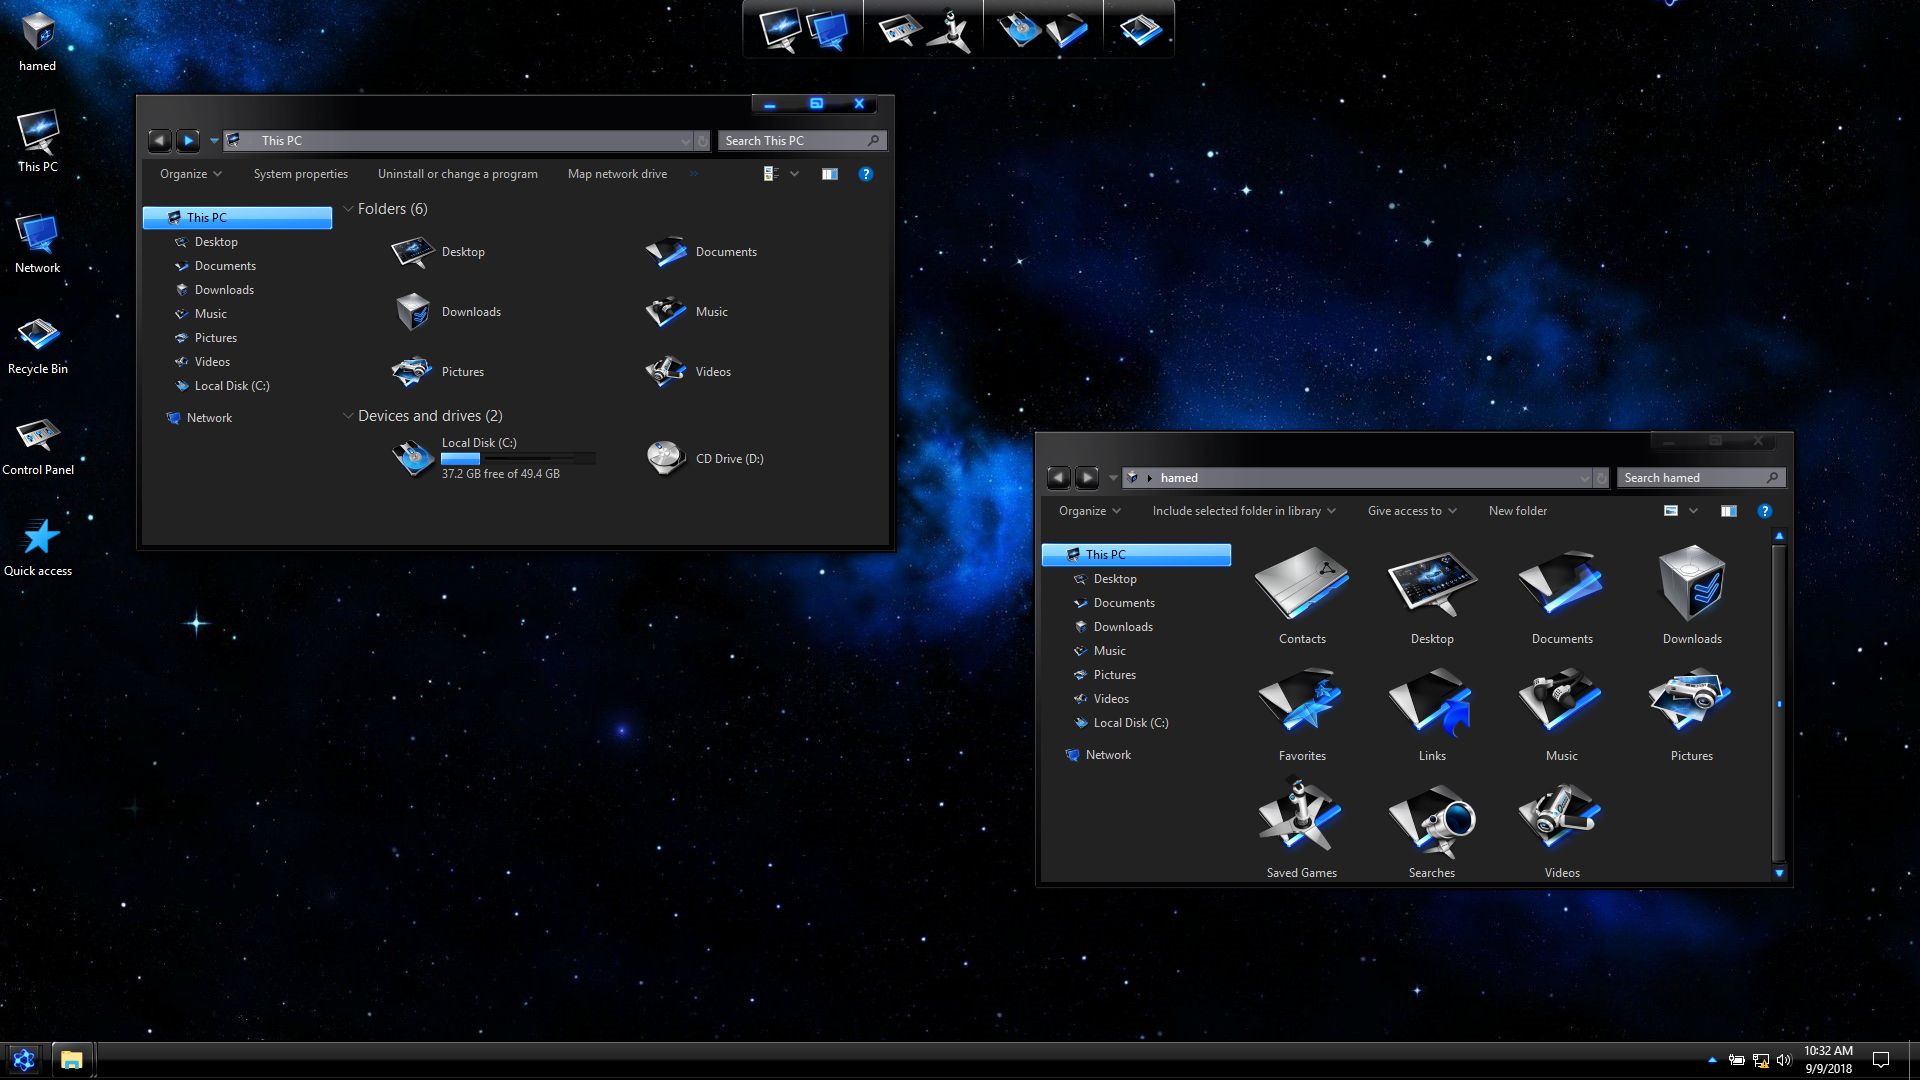Open Give access to dropdown
Screen dimensions: 1920x1080
1411,511
